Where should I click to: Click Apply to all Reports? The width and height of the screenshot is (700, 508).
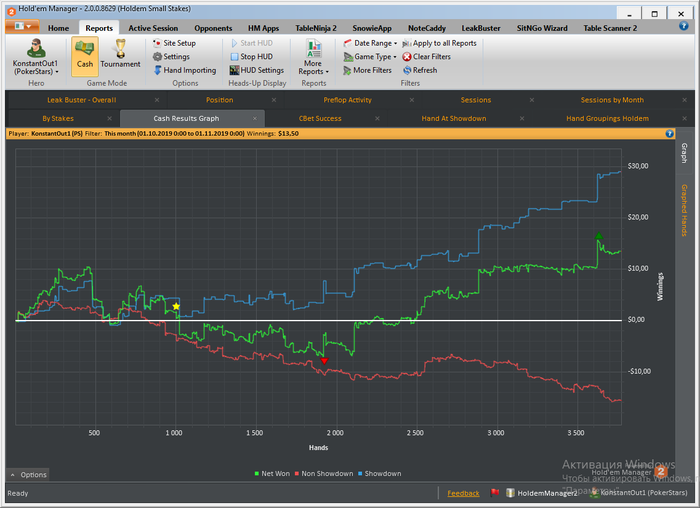pos(439,43)
